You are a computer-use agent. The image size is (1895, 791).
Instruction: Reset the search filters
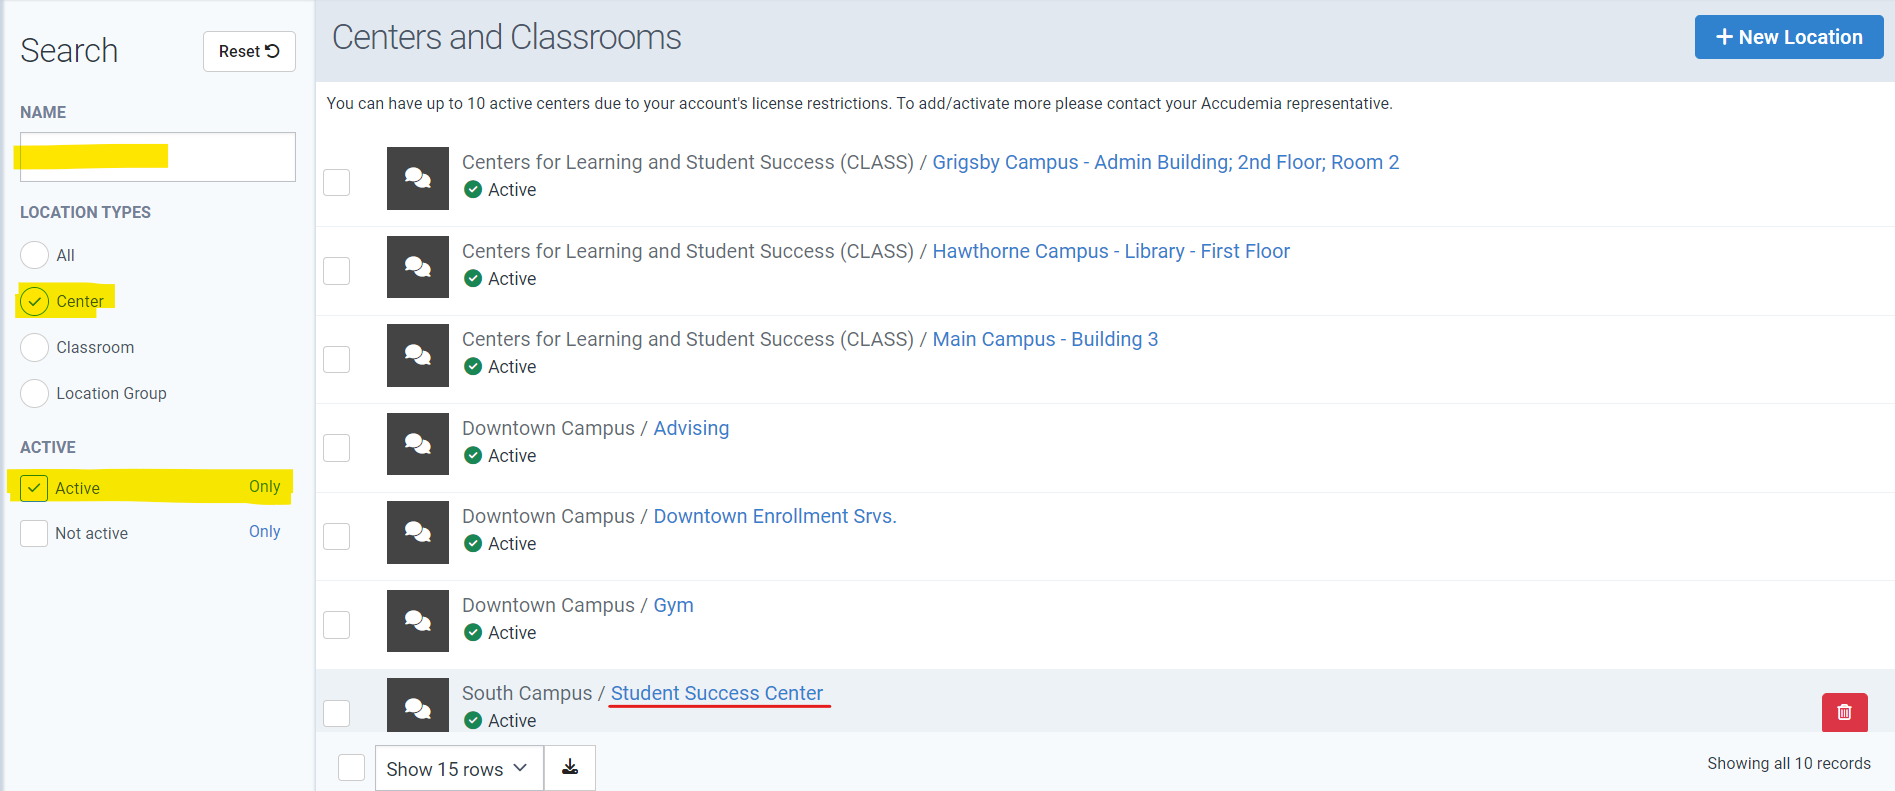[249, 51]
